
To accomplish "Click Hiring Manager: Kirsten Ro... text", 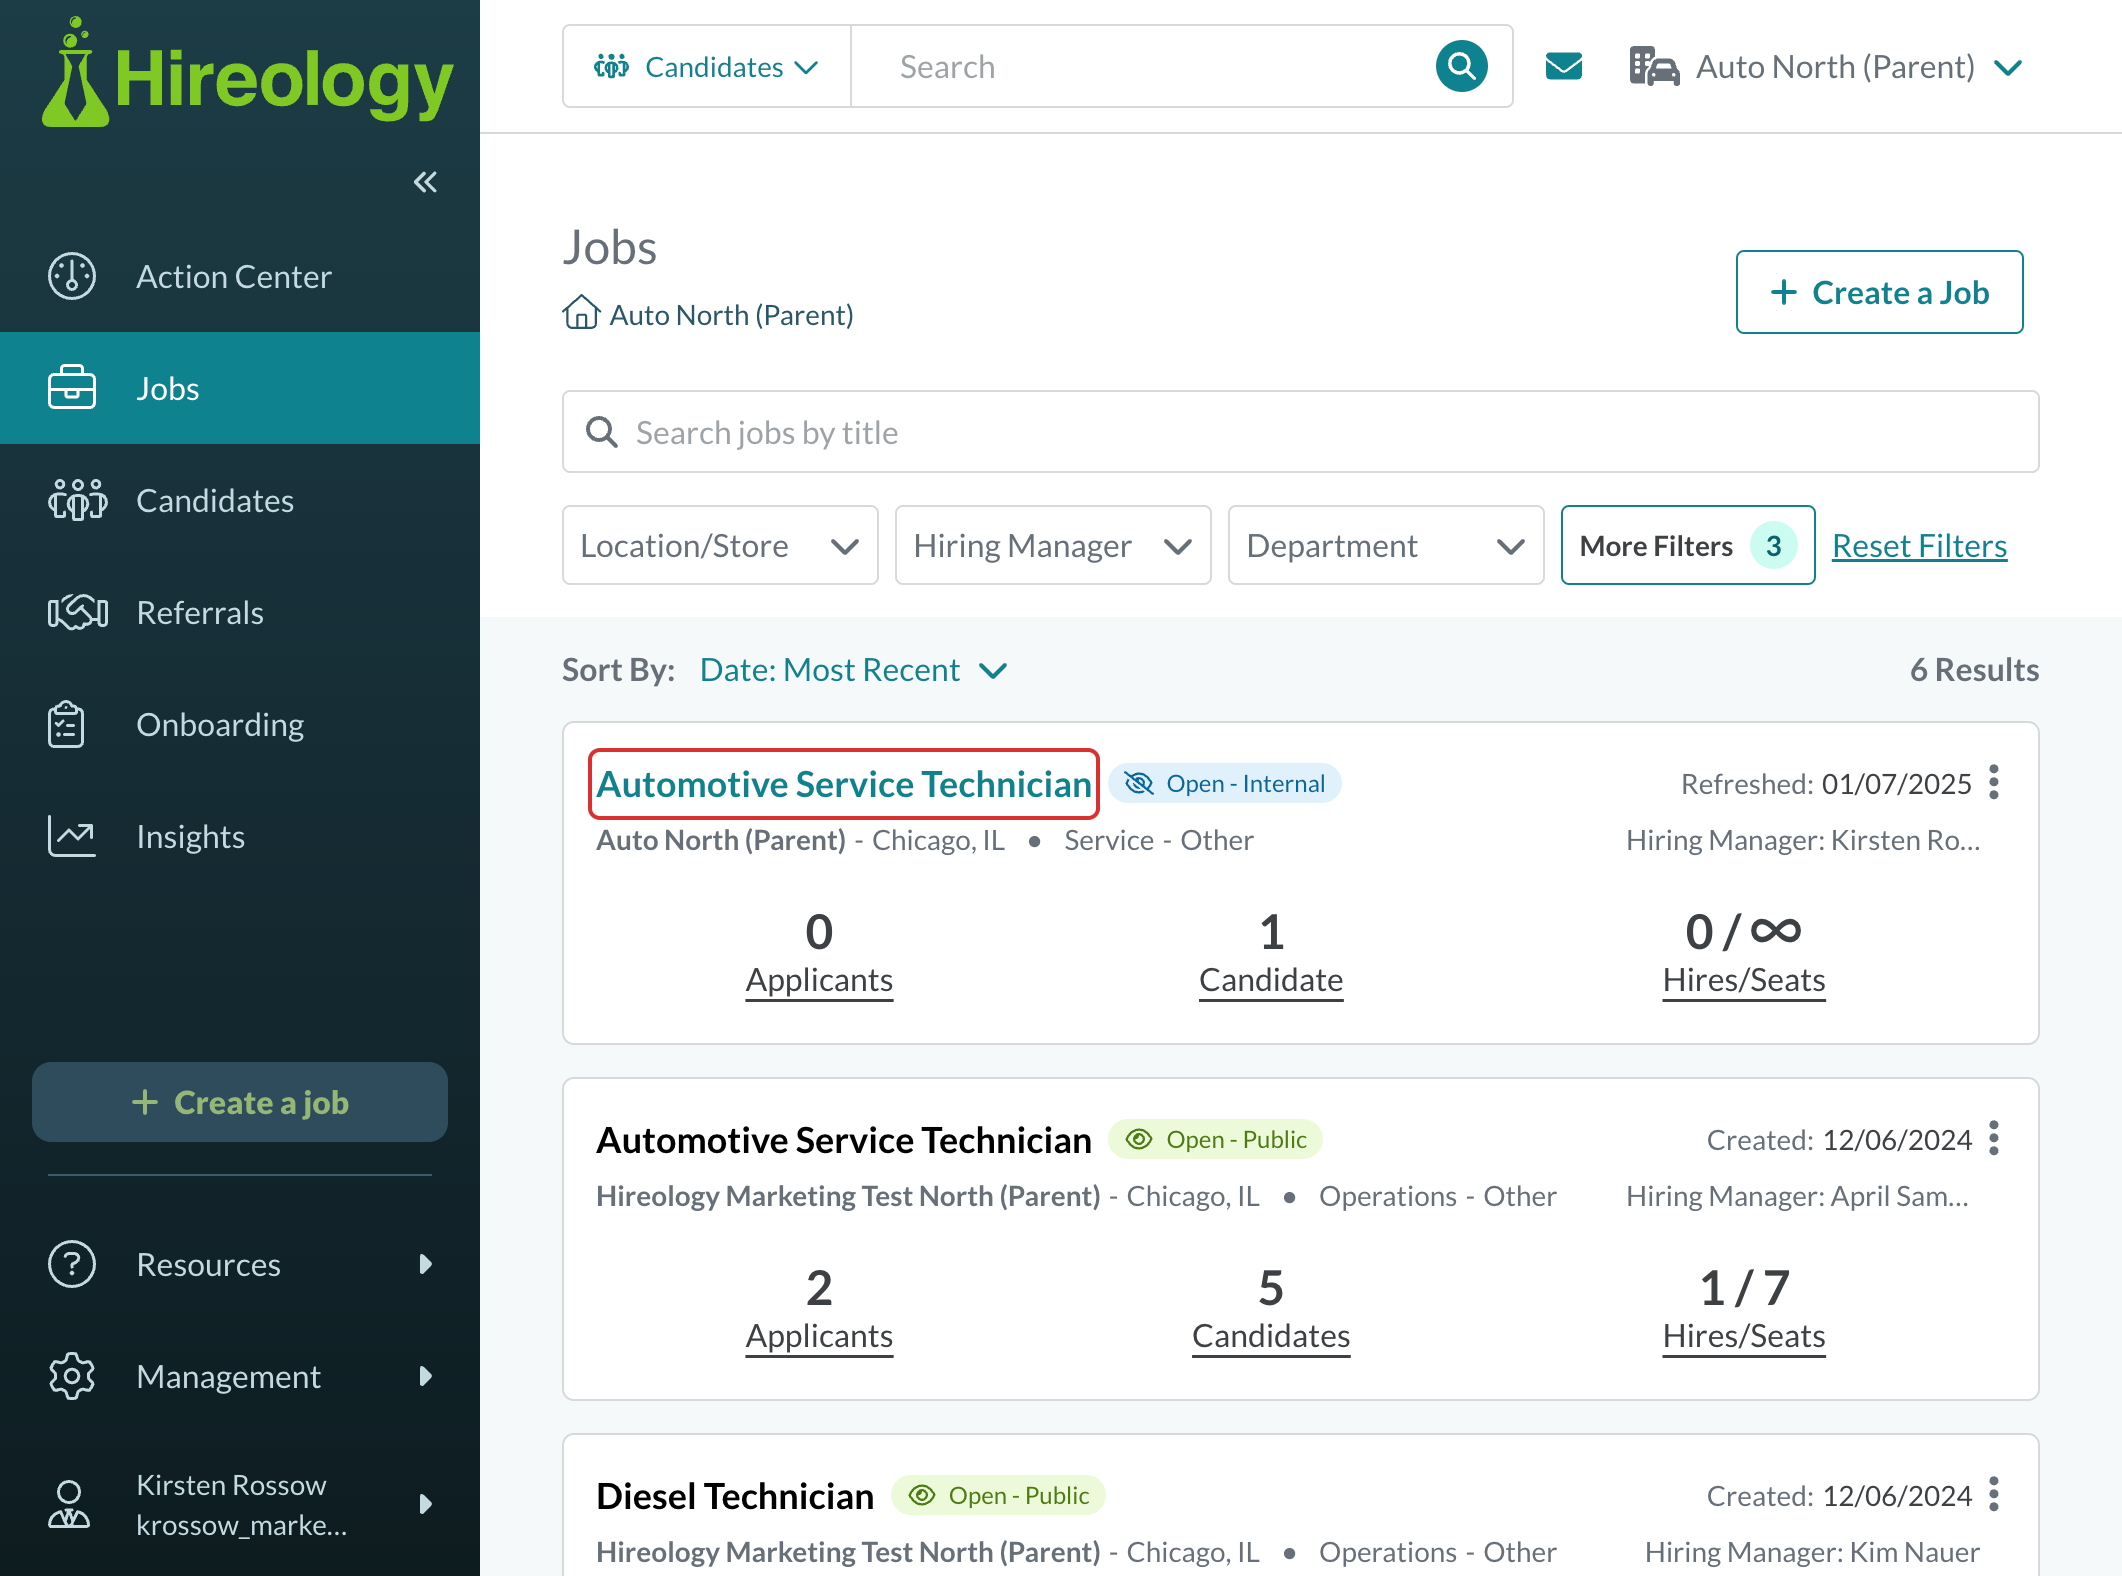I will tap(1803, 840).
